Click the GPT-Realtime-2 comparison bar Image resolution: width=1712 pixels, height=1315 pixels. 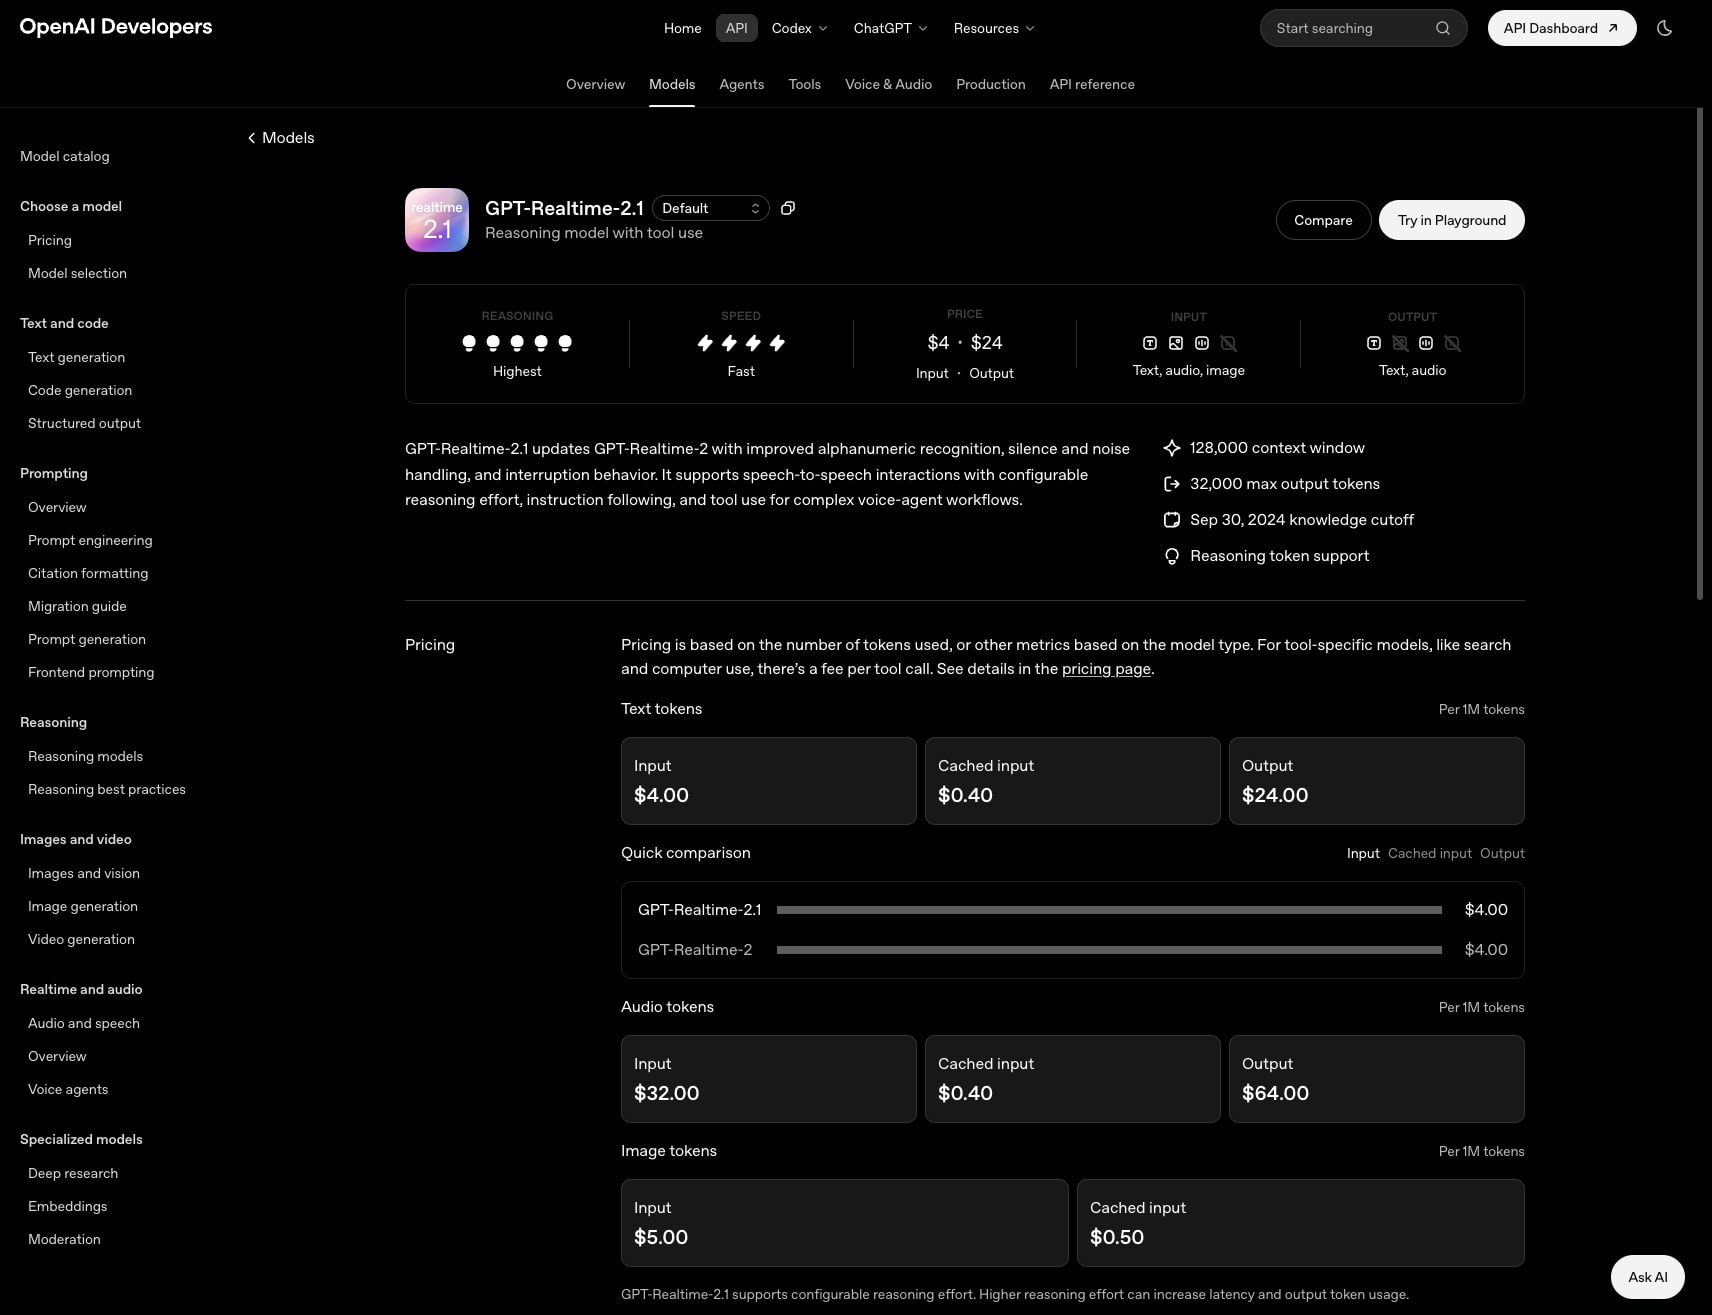point(1109,950)
